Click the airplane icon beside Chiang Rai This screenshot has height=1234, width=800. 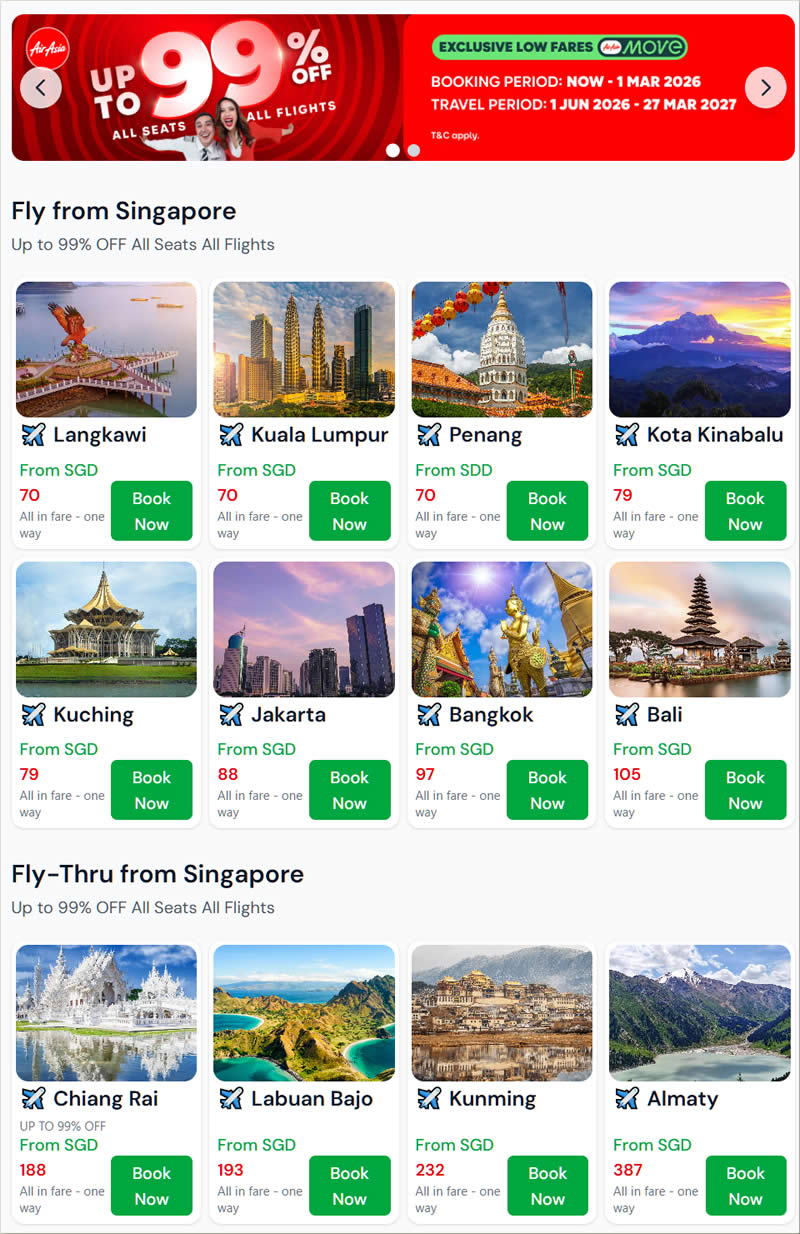point(33,1099)
